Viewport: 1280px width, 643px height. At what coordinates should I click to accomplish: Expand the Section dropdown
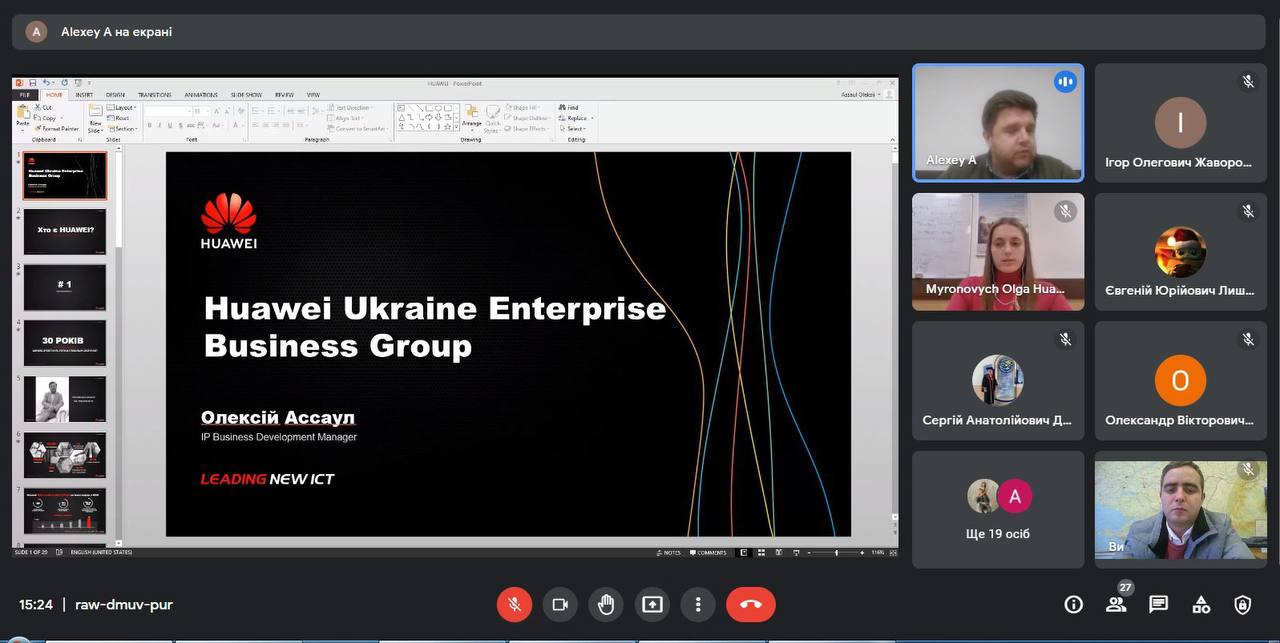(123, 129)
